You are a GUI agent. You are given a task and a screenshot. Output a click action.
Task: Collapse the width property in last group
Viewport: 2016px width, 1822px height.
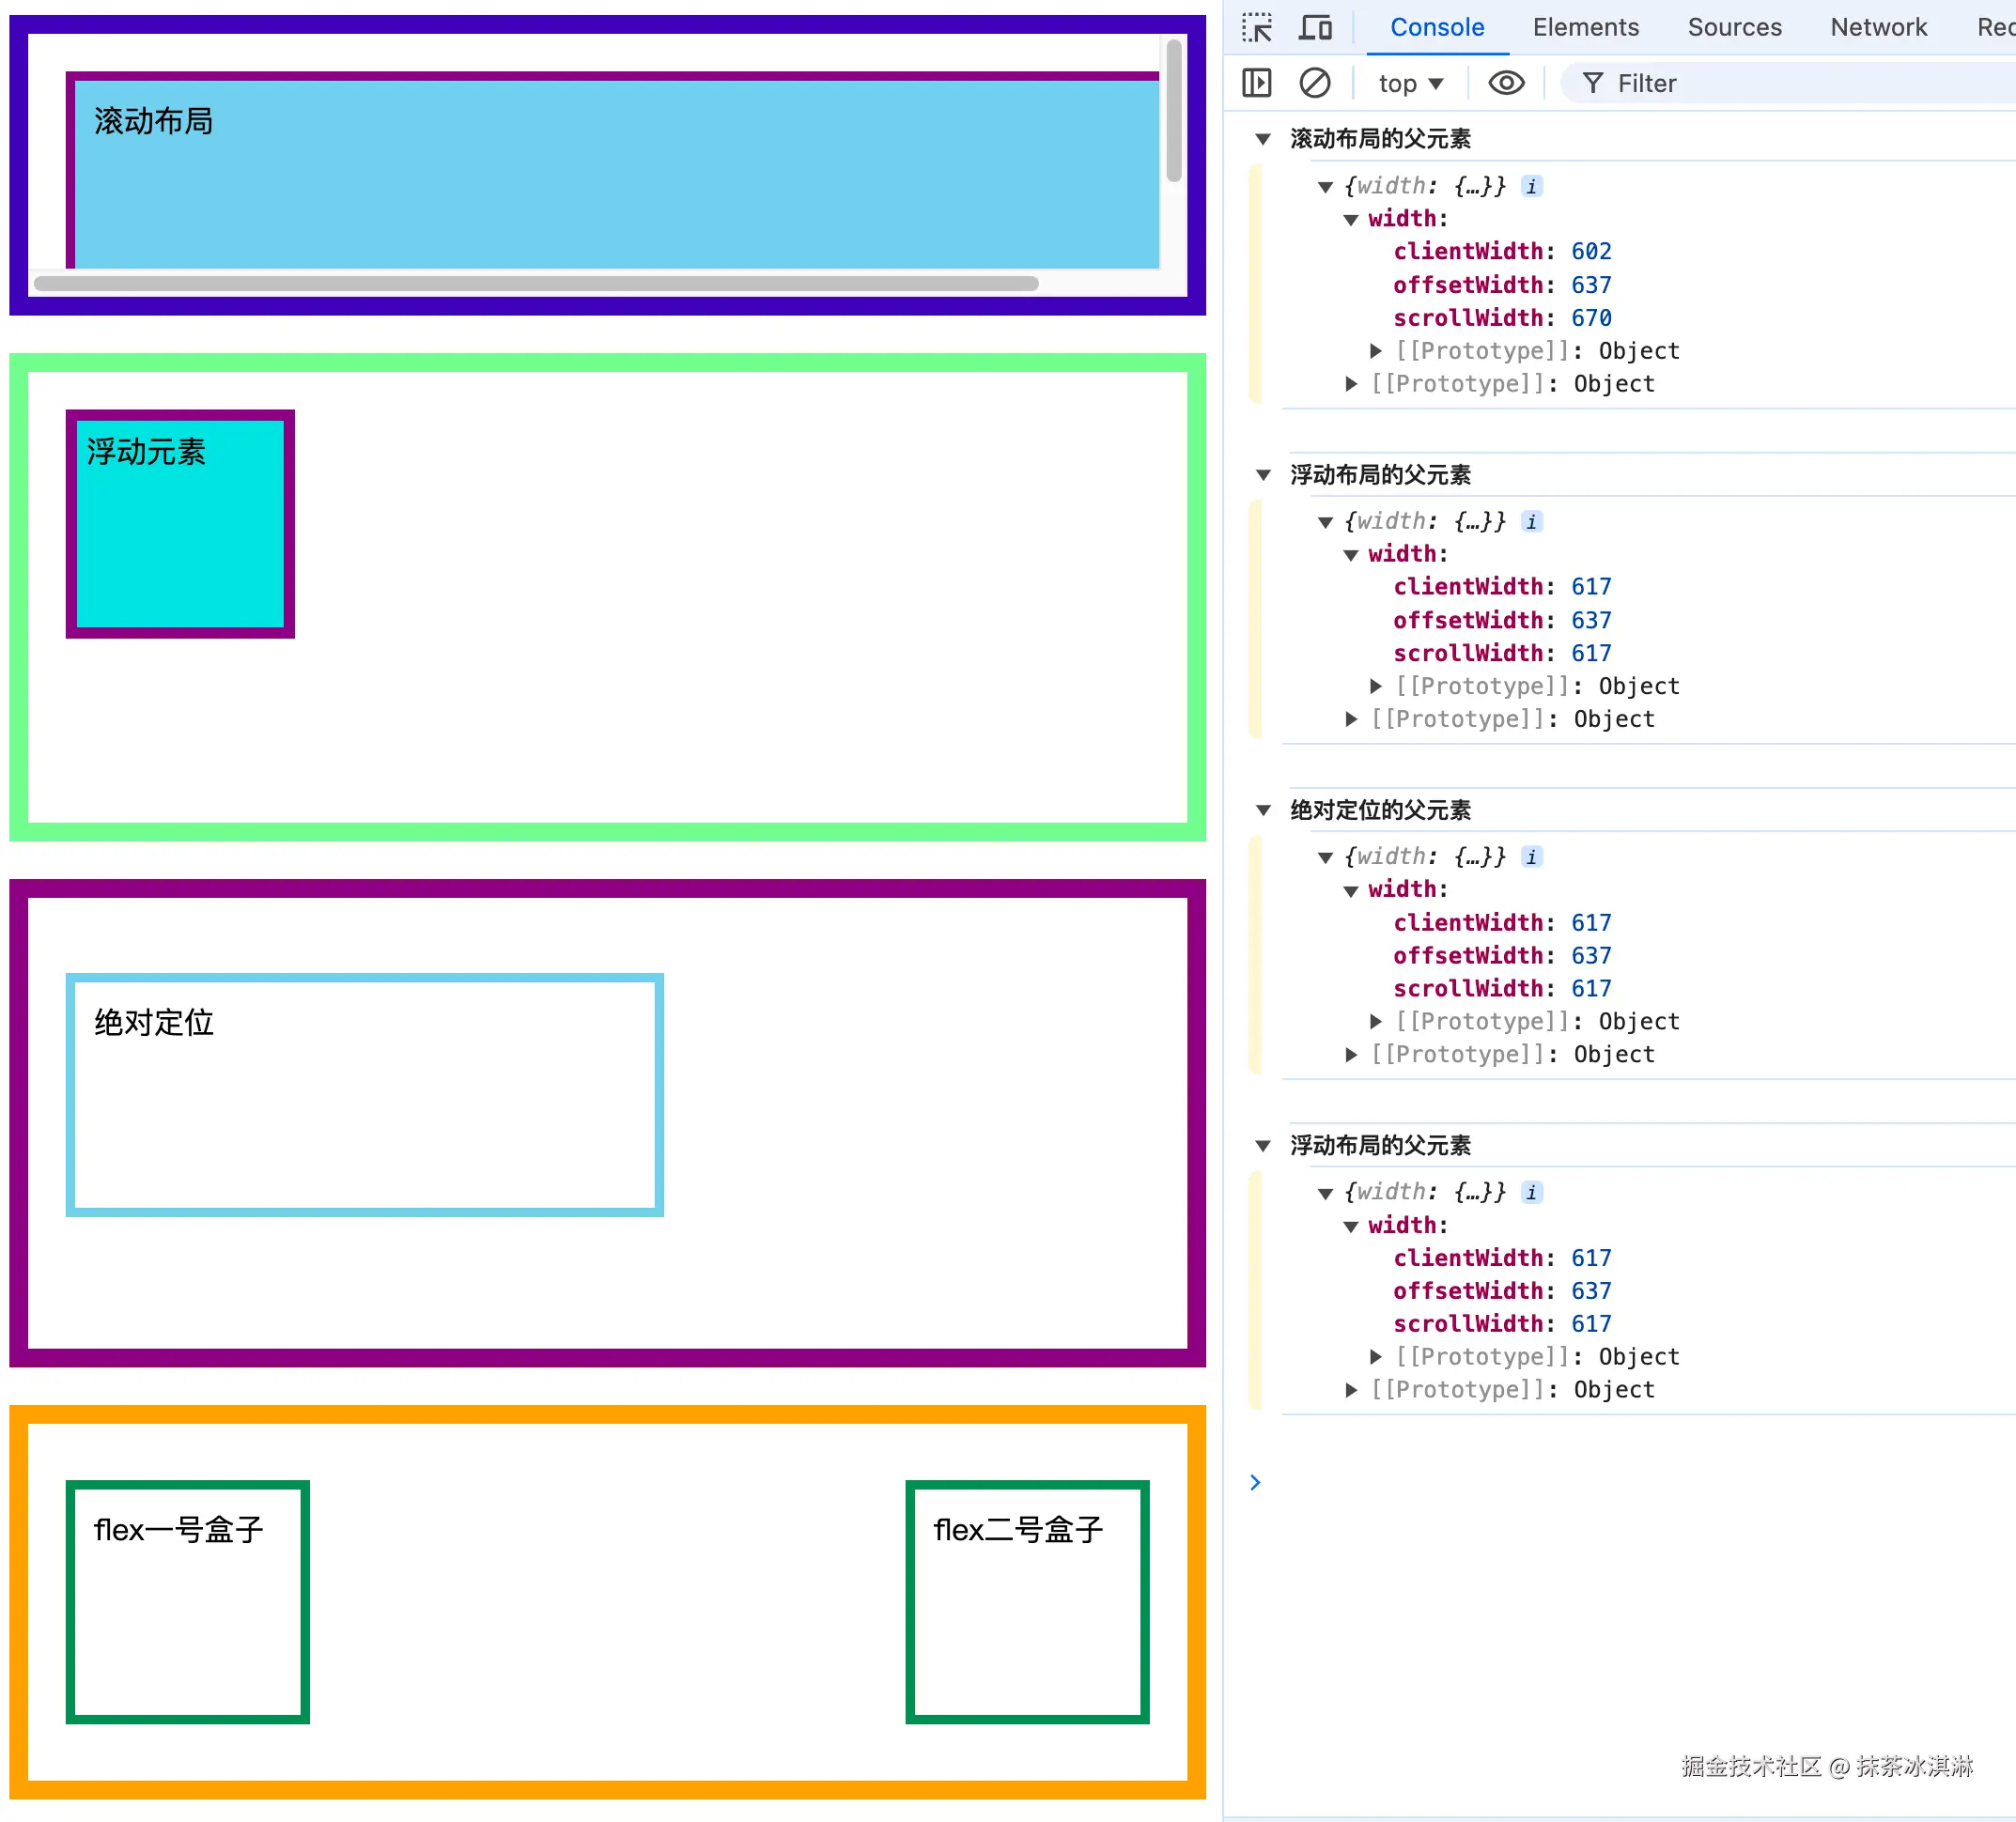pyautogui.click(x=1351, y=1226)
